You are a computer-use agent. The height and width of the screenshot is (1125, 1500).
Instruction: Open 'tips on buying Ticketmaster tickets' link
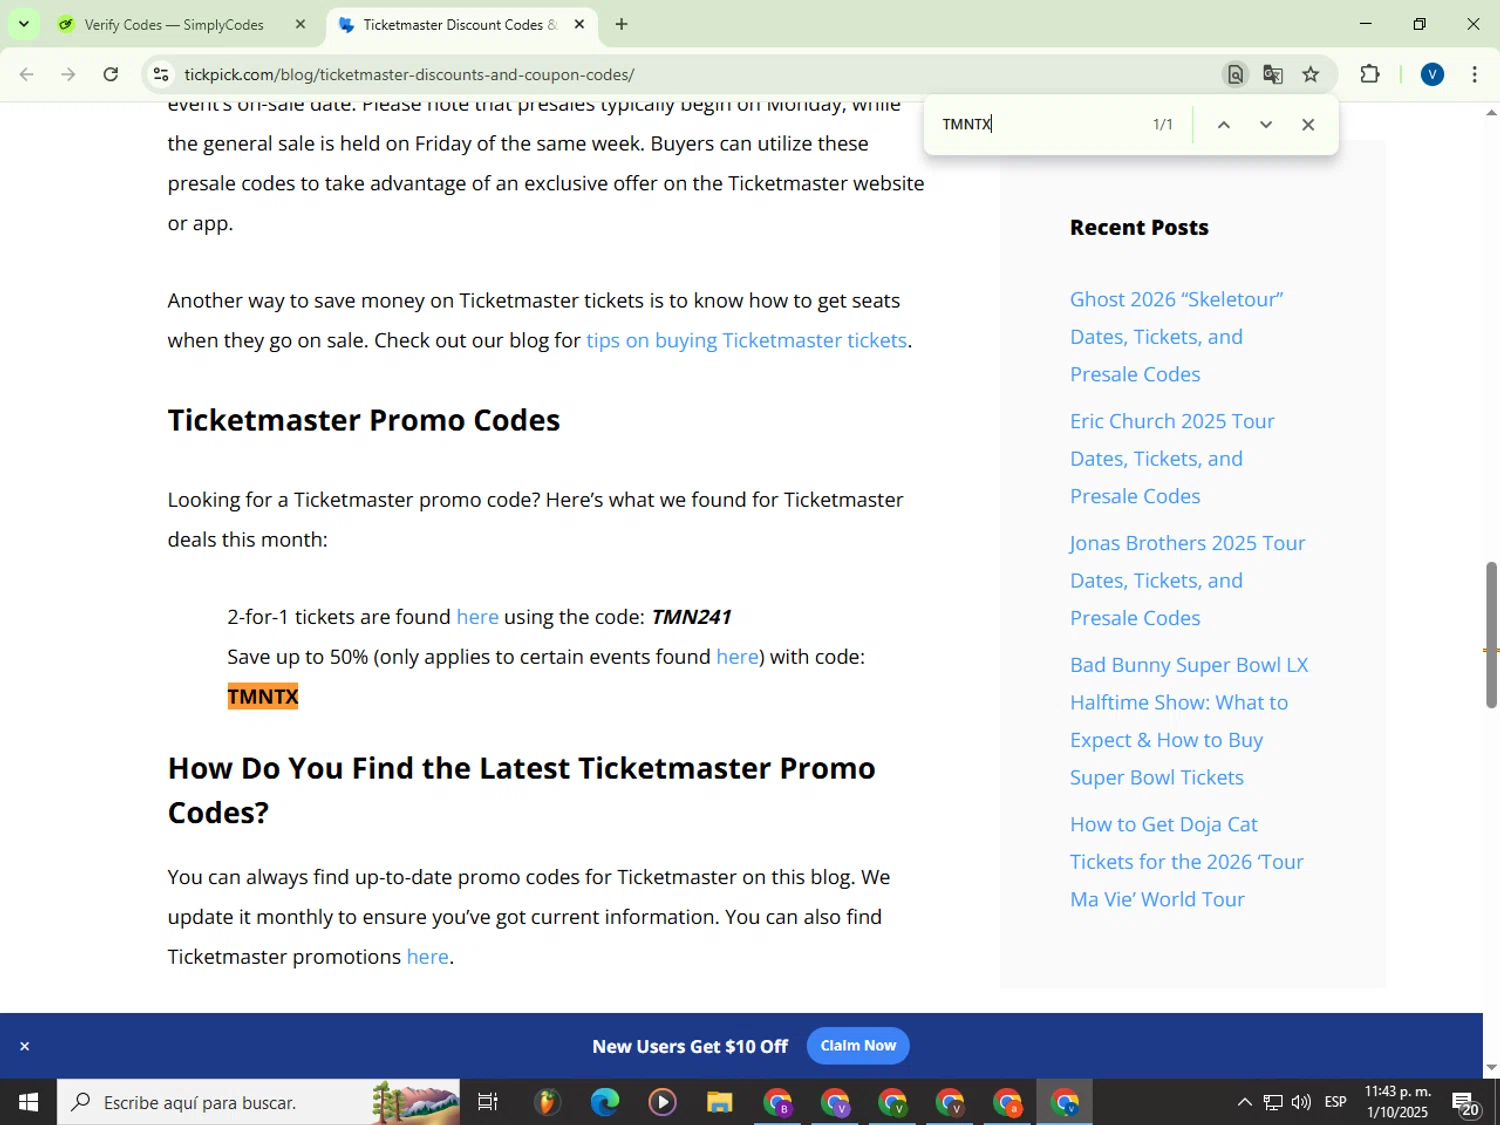746,340
